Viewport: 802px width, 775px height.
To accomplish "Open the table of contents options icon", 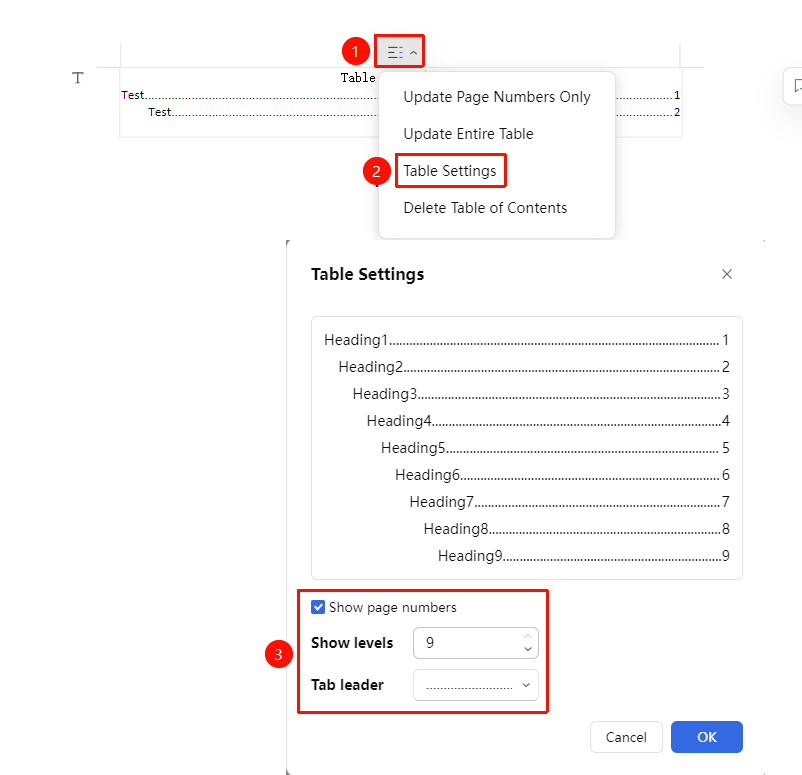I will pyautogui.click(x=399, y=52).
